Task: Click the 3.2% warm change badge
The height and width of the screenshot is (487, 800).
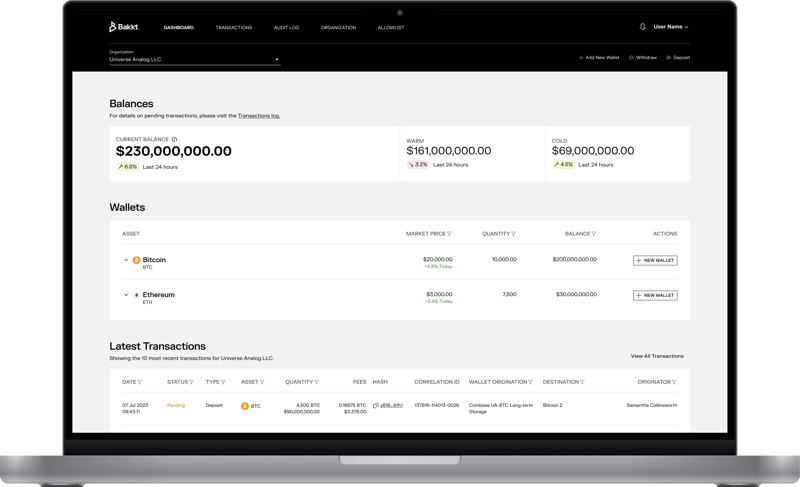Action: click(418, 165)
